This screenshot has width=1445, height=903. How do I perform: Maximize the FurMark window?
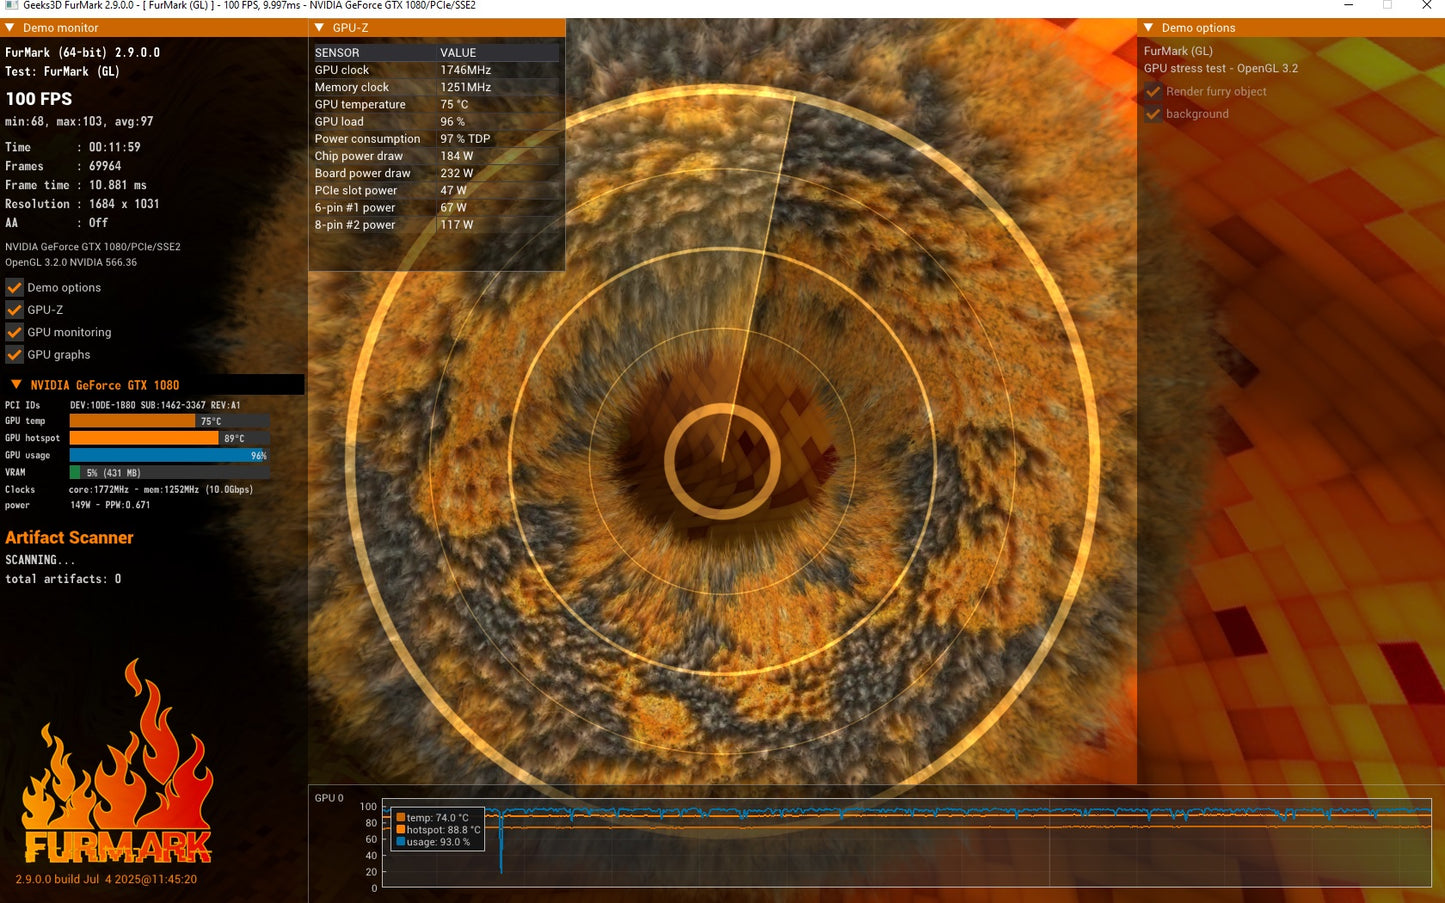coord(1387,6)
